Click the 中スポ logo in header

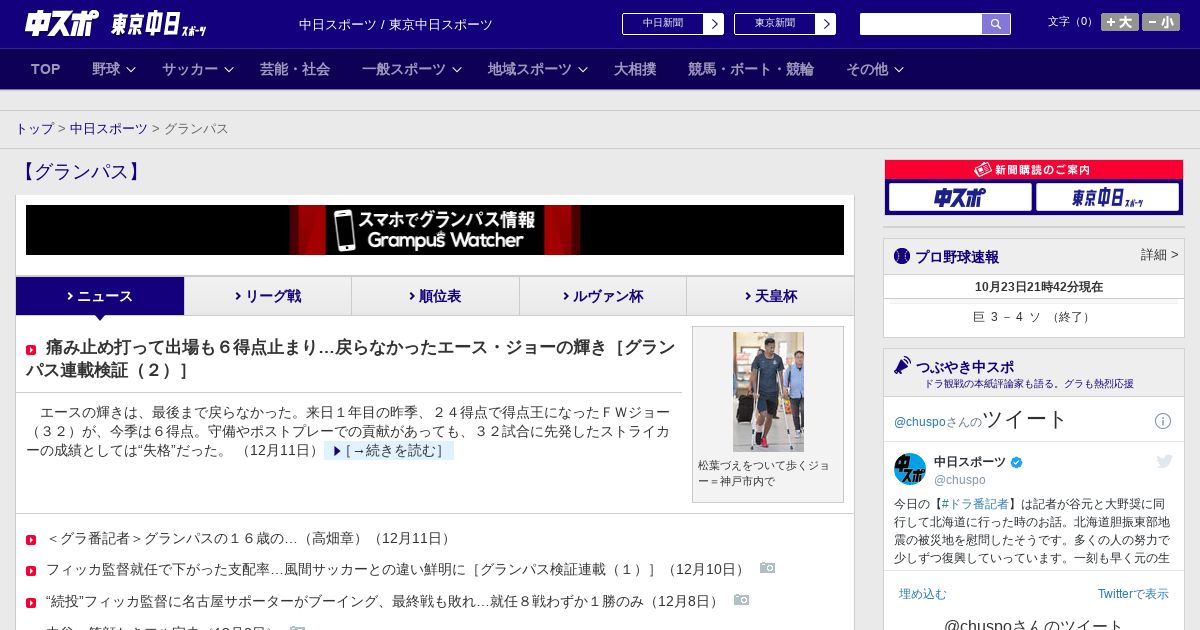[62, 24]
